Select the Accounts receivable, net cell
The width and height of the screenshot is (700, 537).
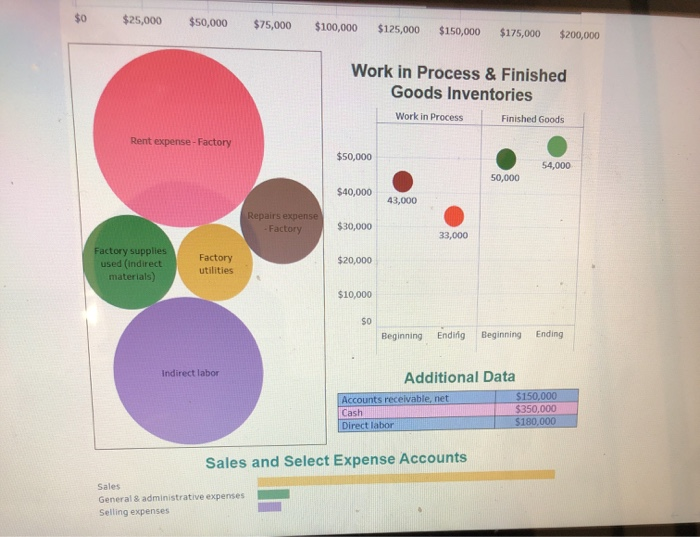tap(417, 398)
